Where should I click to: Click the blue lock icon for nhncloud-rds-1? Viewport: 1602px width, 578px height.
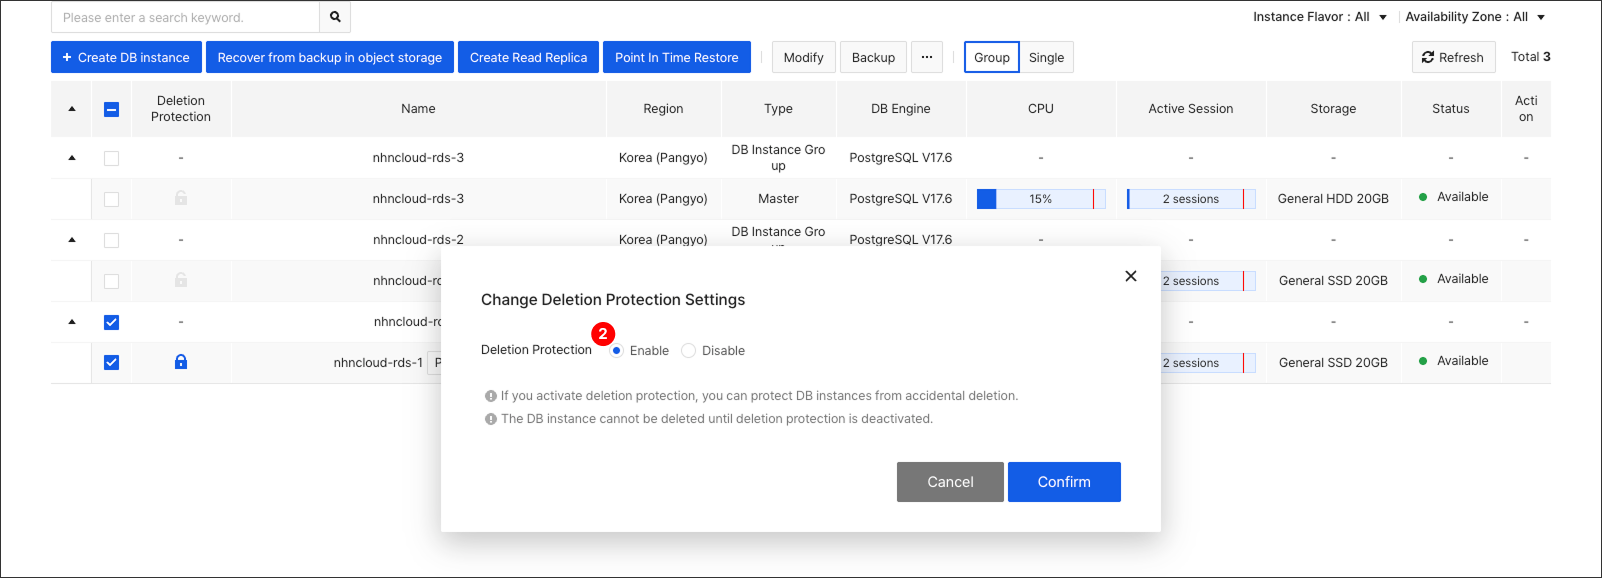181,362
